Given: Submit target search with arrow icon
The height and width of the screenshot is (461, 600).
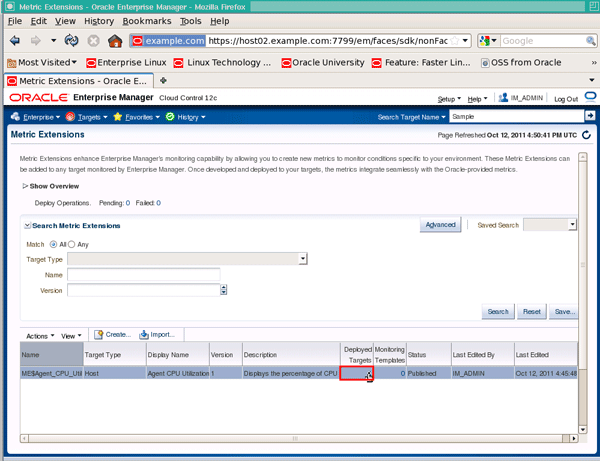Looking at the screenshot, I should [590, 115].
